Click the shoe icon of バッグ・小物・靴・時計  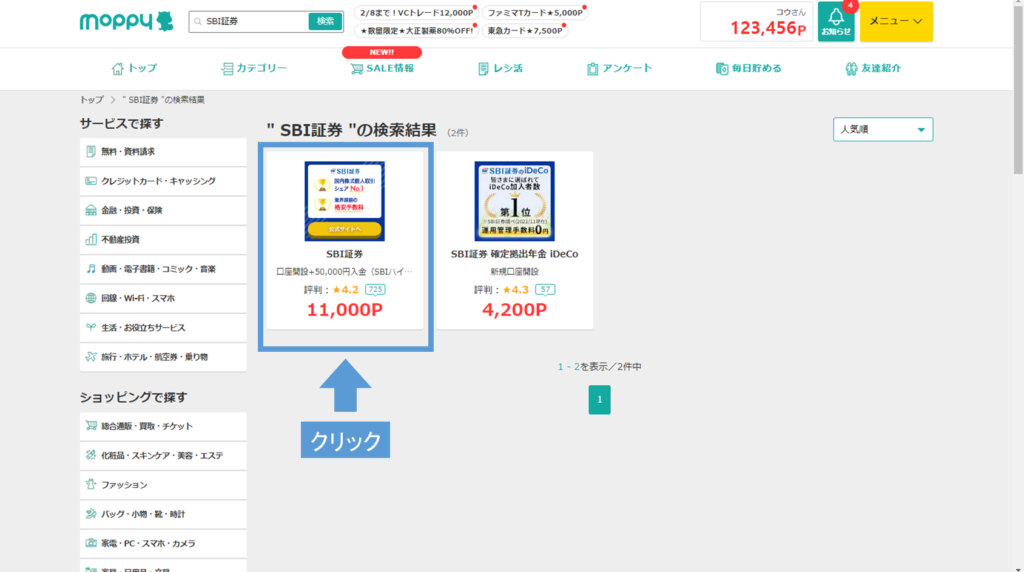pyautogui.click(x=91, y=514)
